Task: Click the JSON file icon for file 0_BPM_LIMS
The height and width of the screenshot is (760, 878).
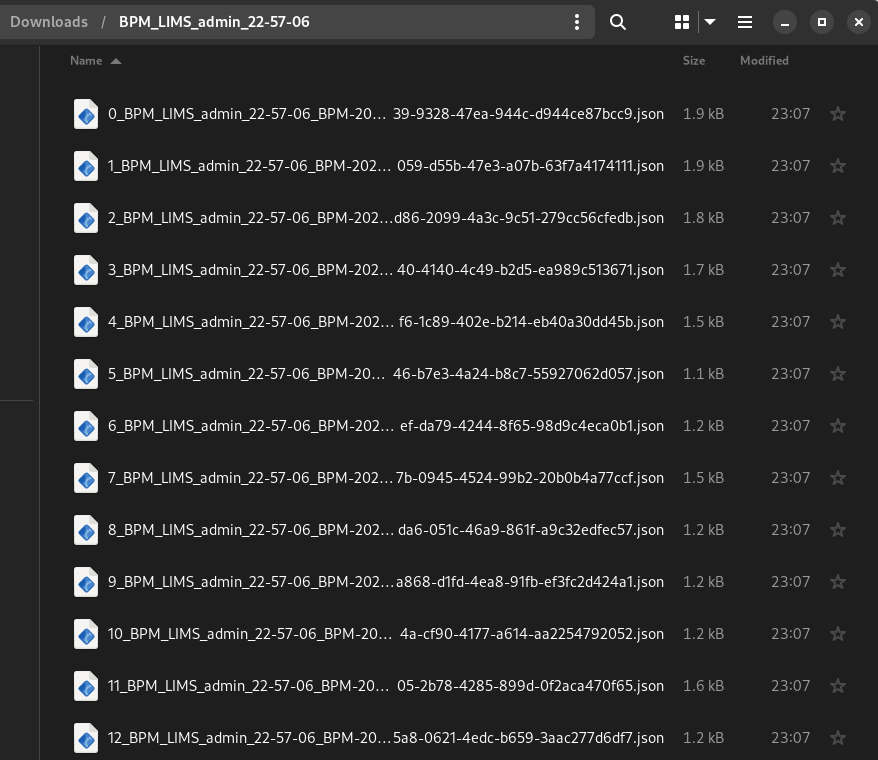Action: click(x=86, y=114)
